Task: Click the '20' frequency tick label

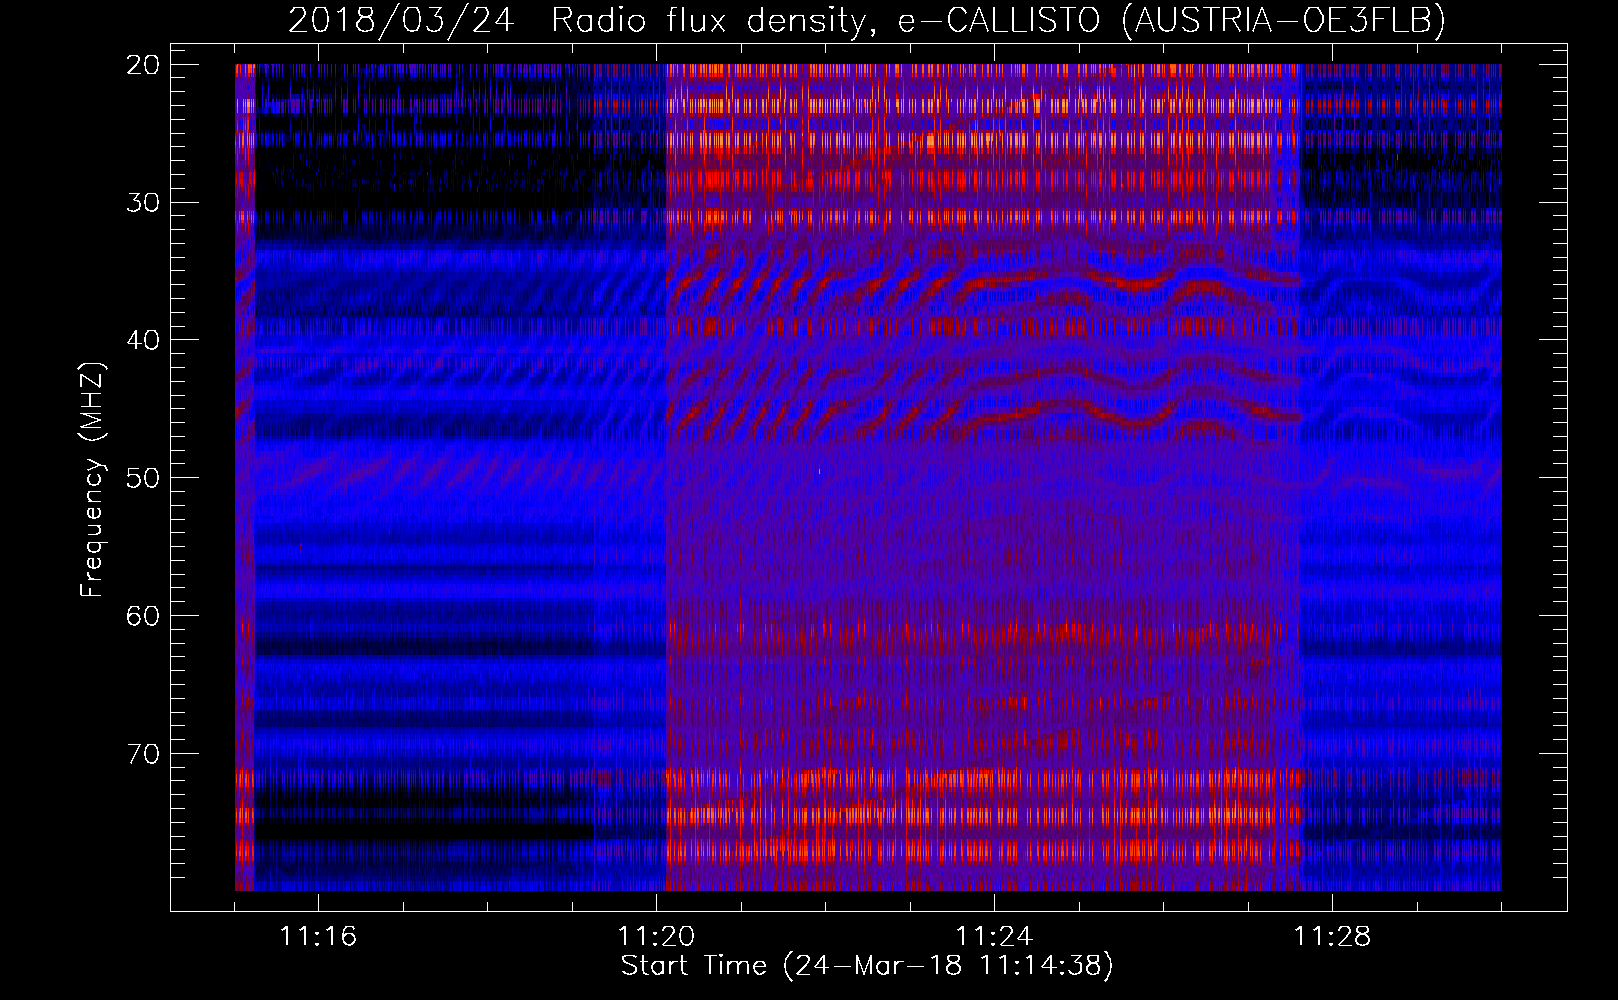Action: pos(144,65)
